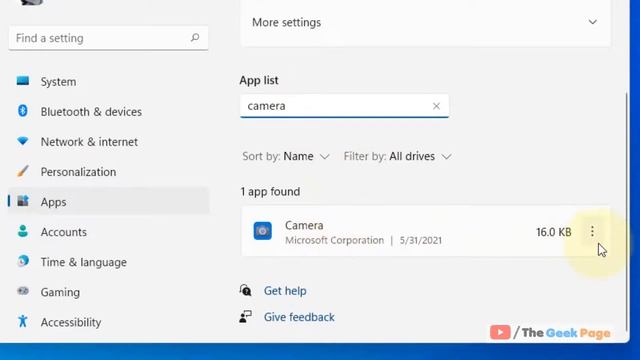
Task: Click the Get help headset icon
Action: point(245,291)
